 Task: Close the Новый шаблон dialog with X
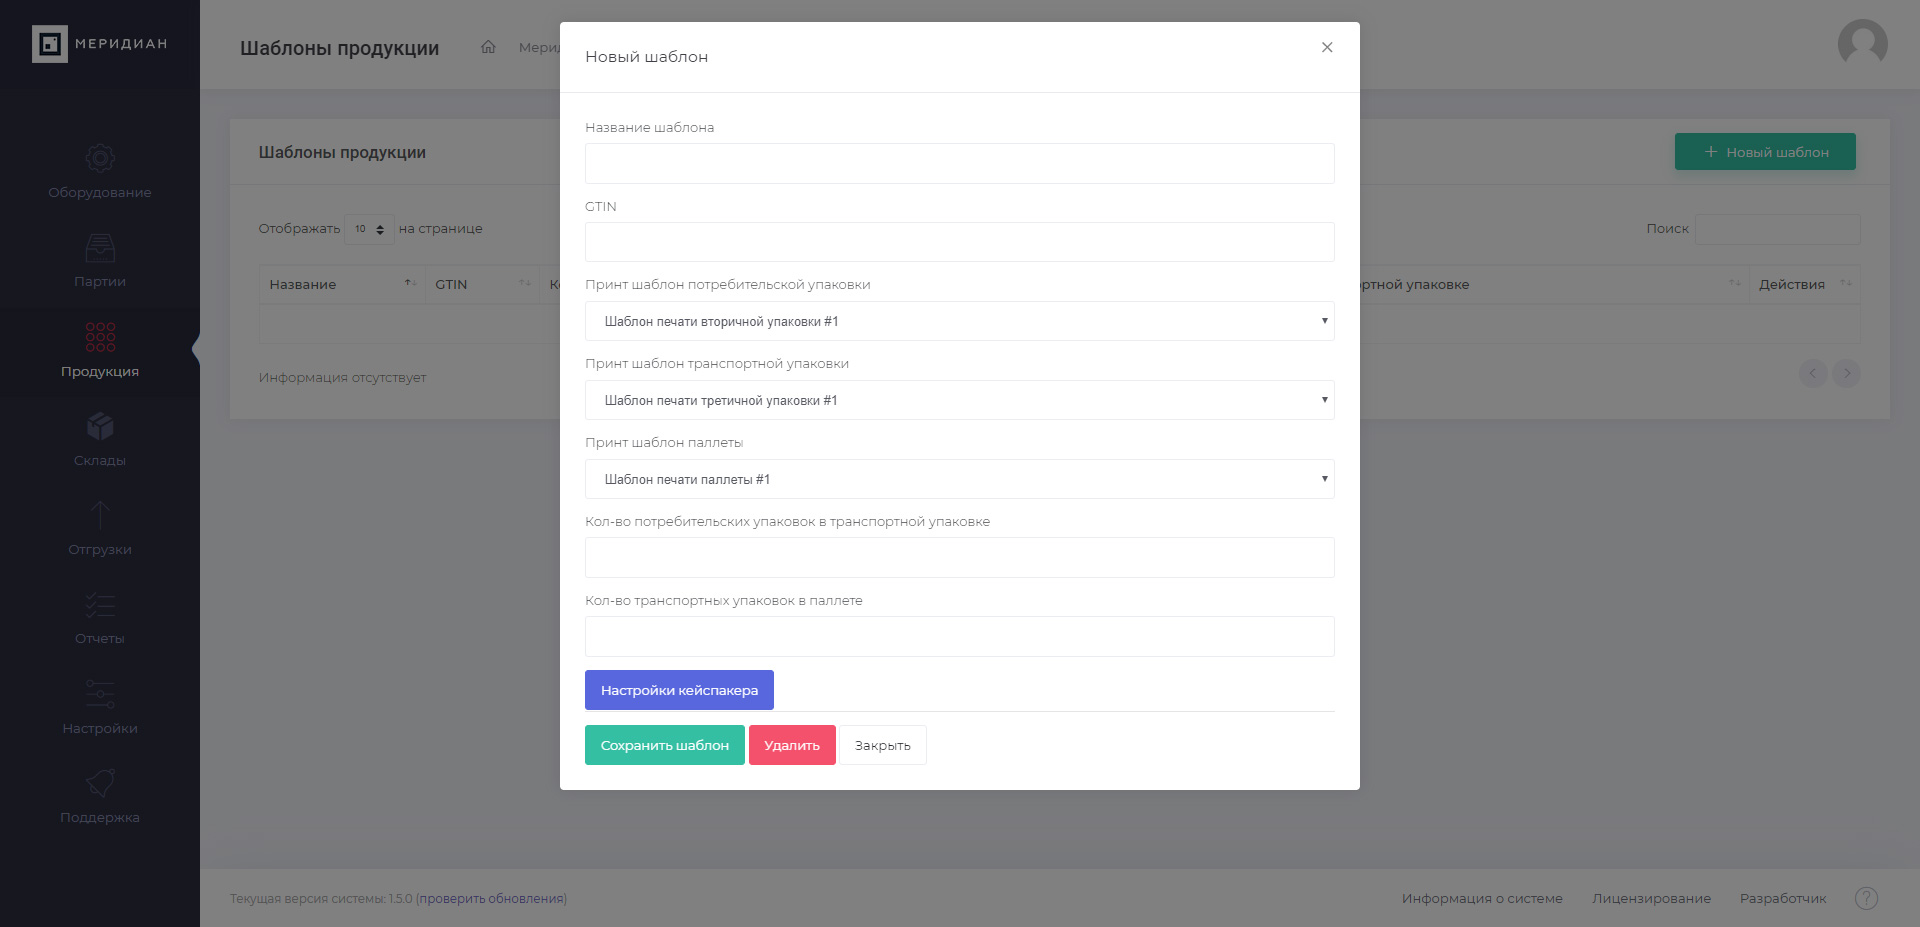click(1327, 47)
